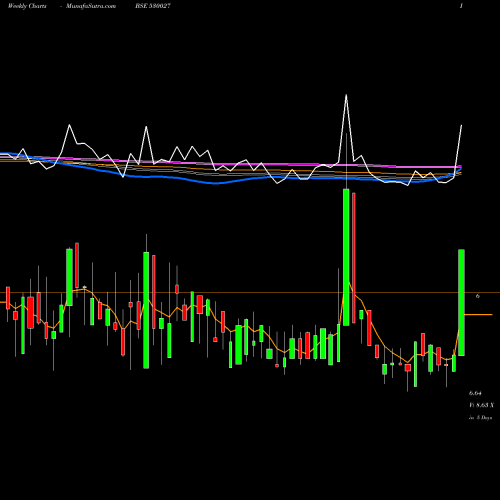This screenshot has height=500, width=500.
Task: Click the tallest green candlestick body
Action: (x=346, y=257)
